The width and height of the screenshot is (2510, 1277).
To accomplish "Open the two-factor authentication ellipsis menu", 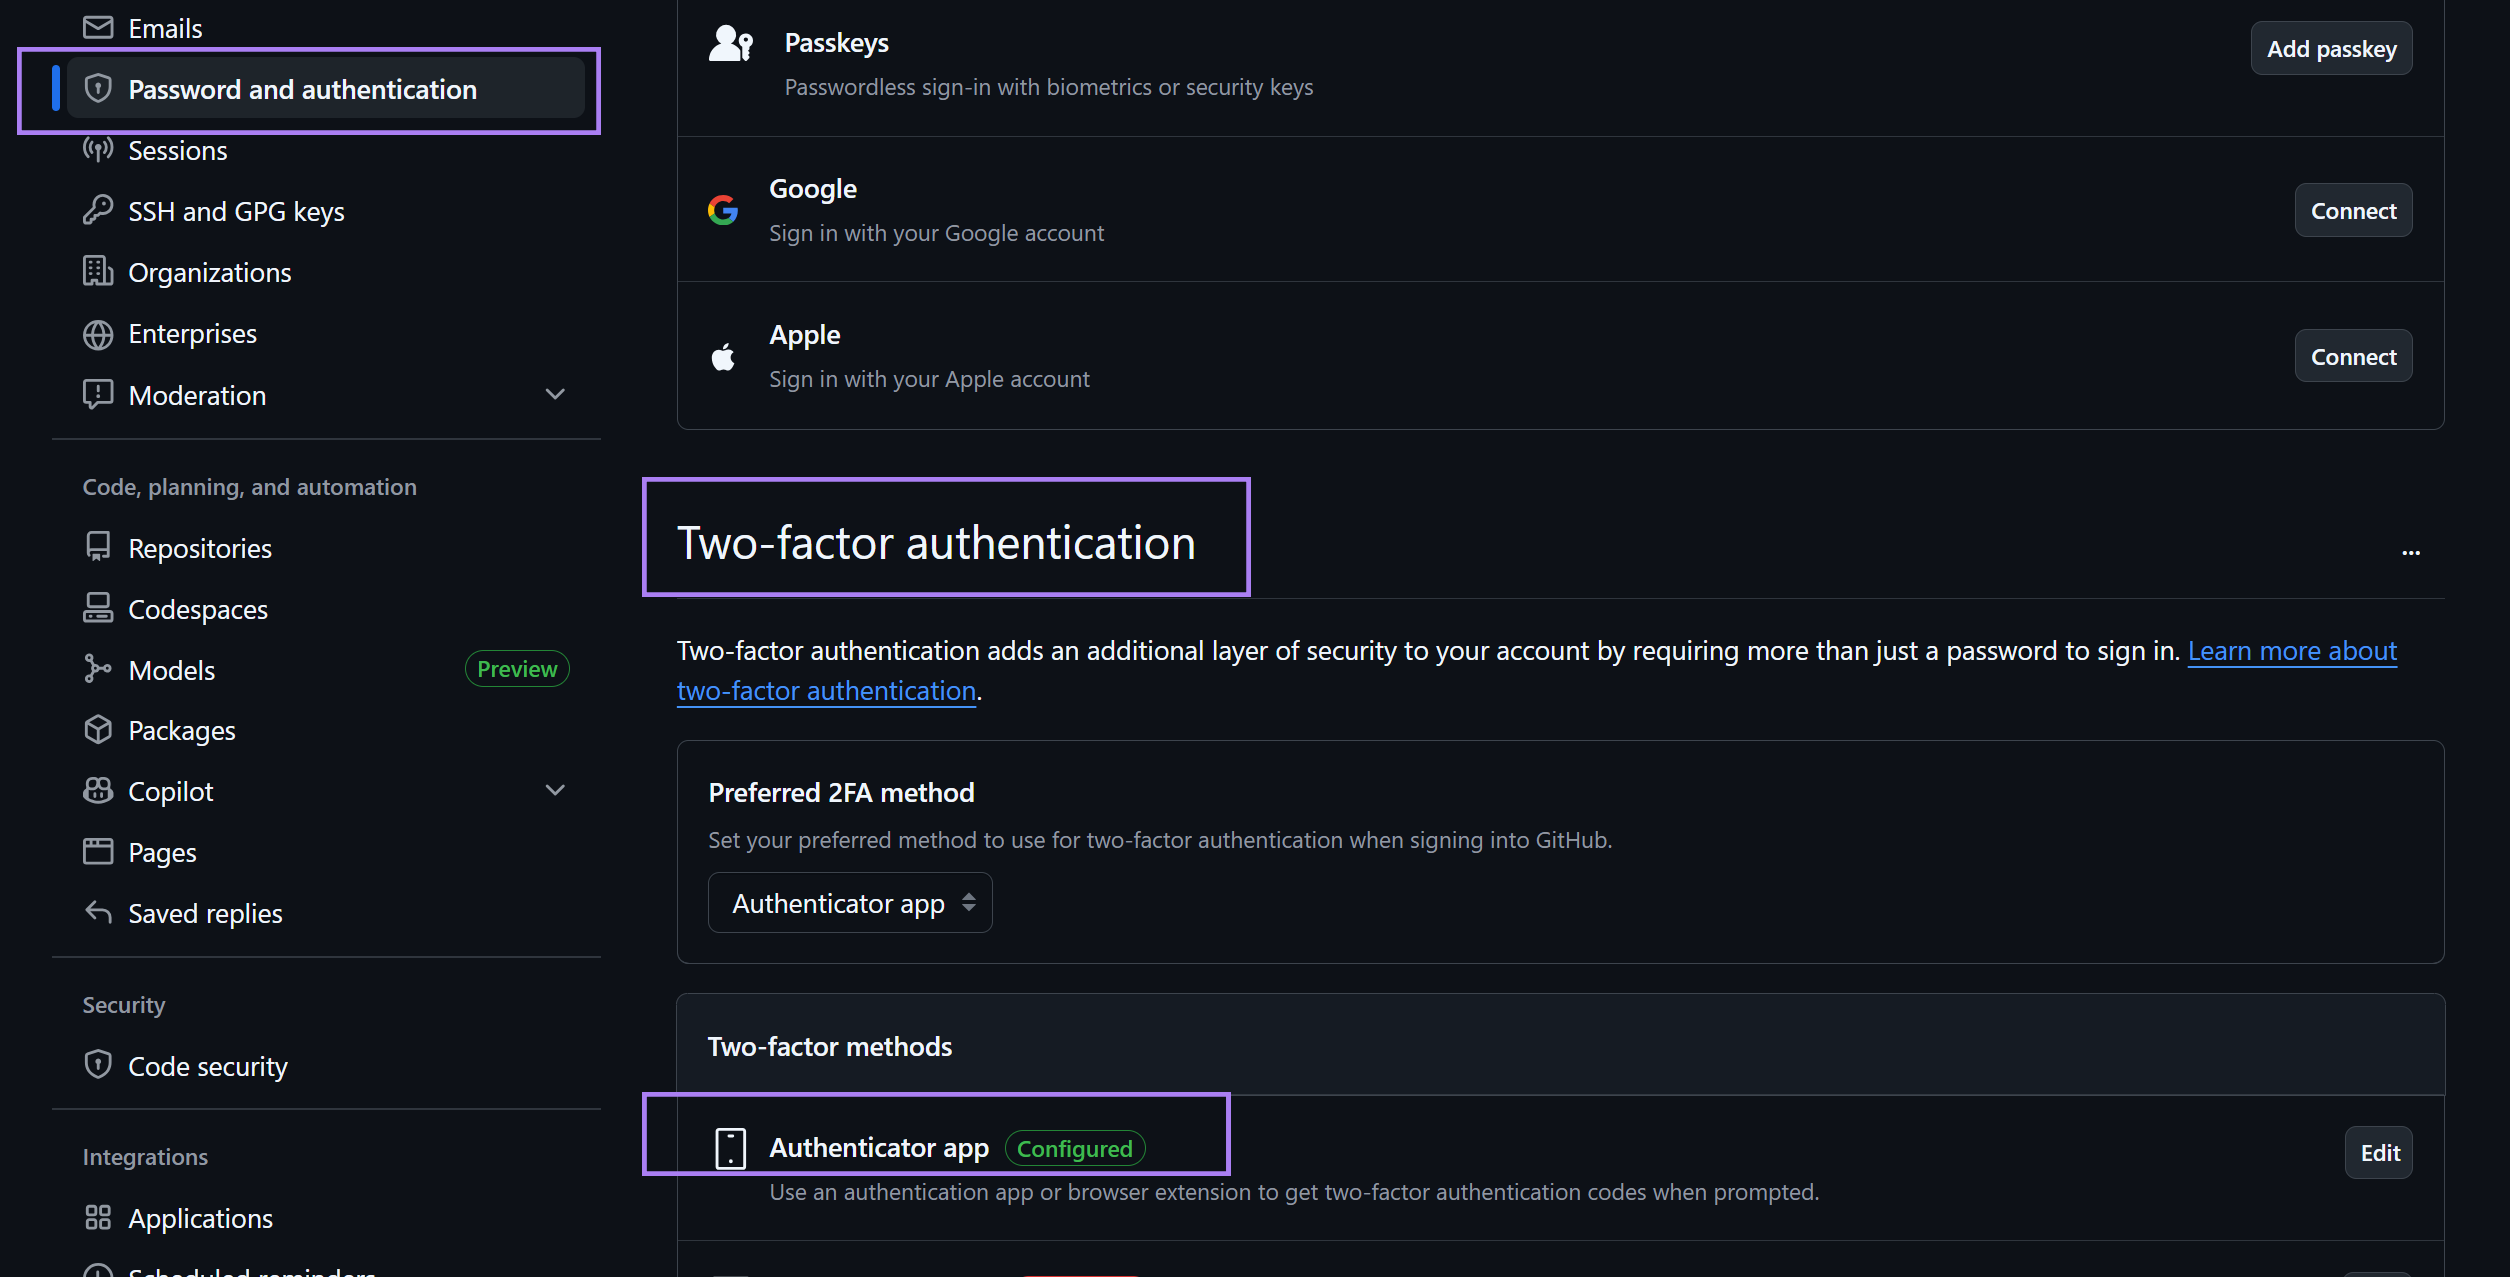I will (2411, 552).
